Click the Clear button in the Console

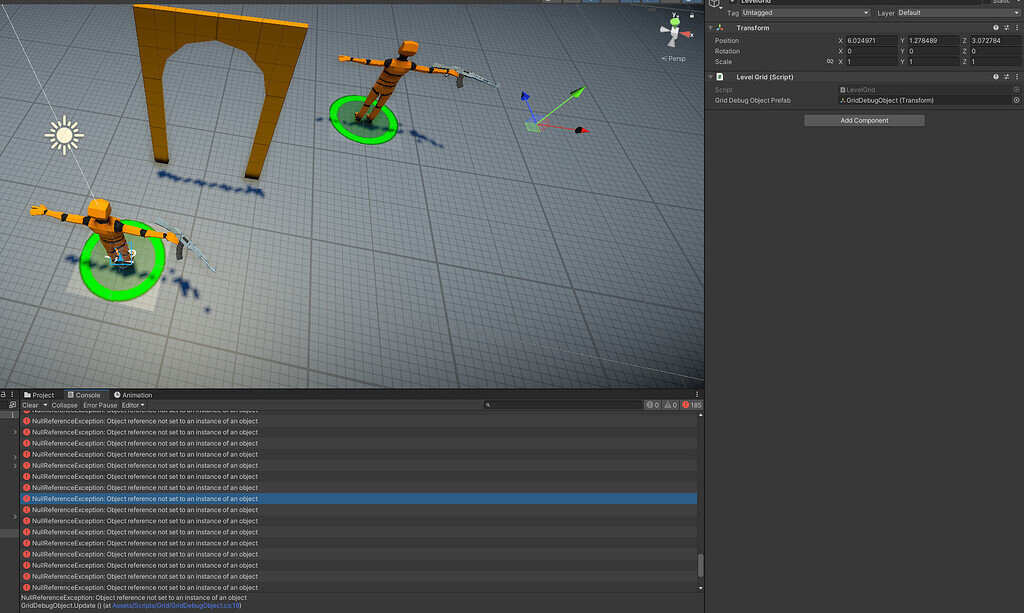click(x=30, y=405)
